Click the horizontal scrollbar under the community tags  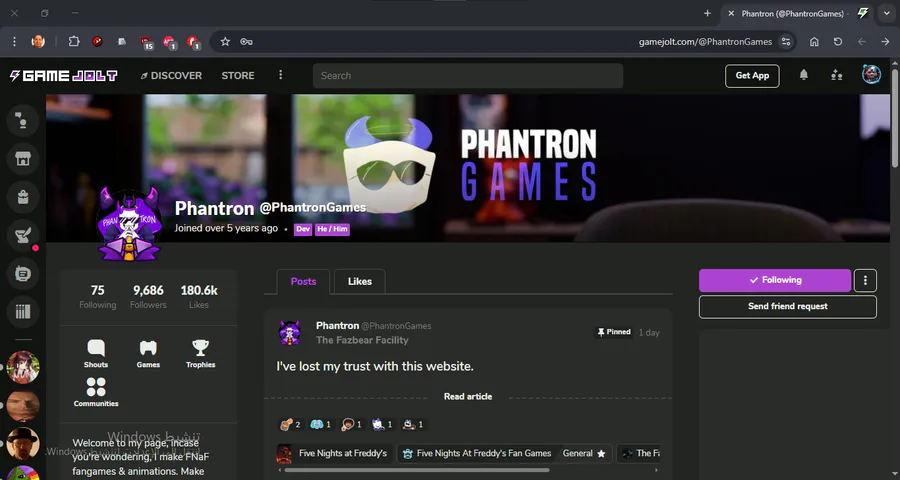[417, 470]
